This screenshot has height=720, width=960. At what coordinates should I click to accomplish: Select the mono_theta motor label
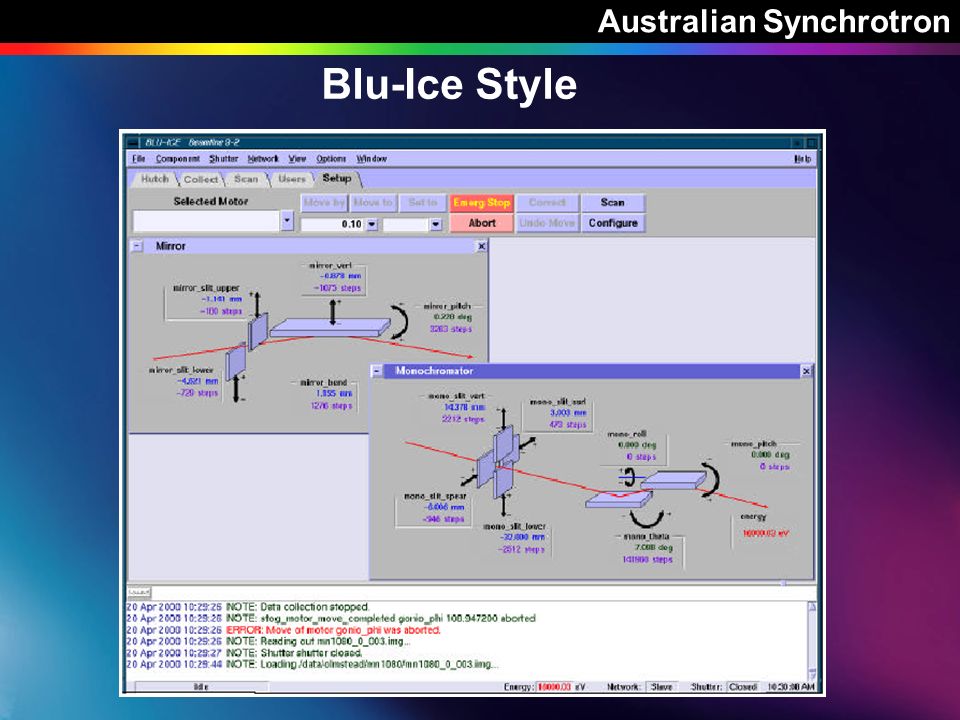tap(647, 536)
